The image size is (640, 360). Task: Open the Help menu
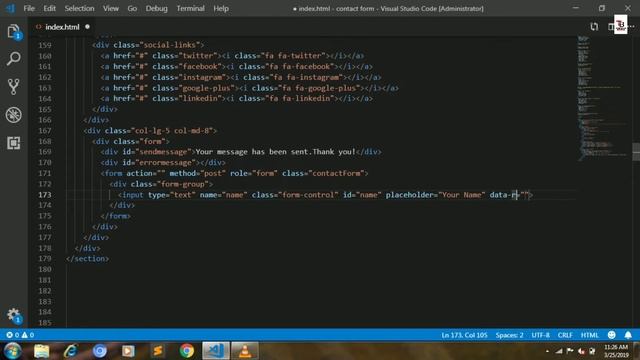[221, 8]
